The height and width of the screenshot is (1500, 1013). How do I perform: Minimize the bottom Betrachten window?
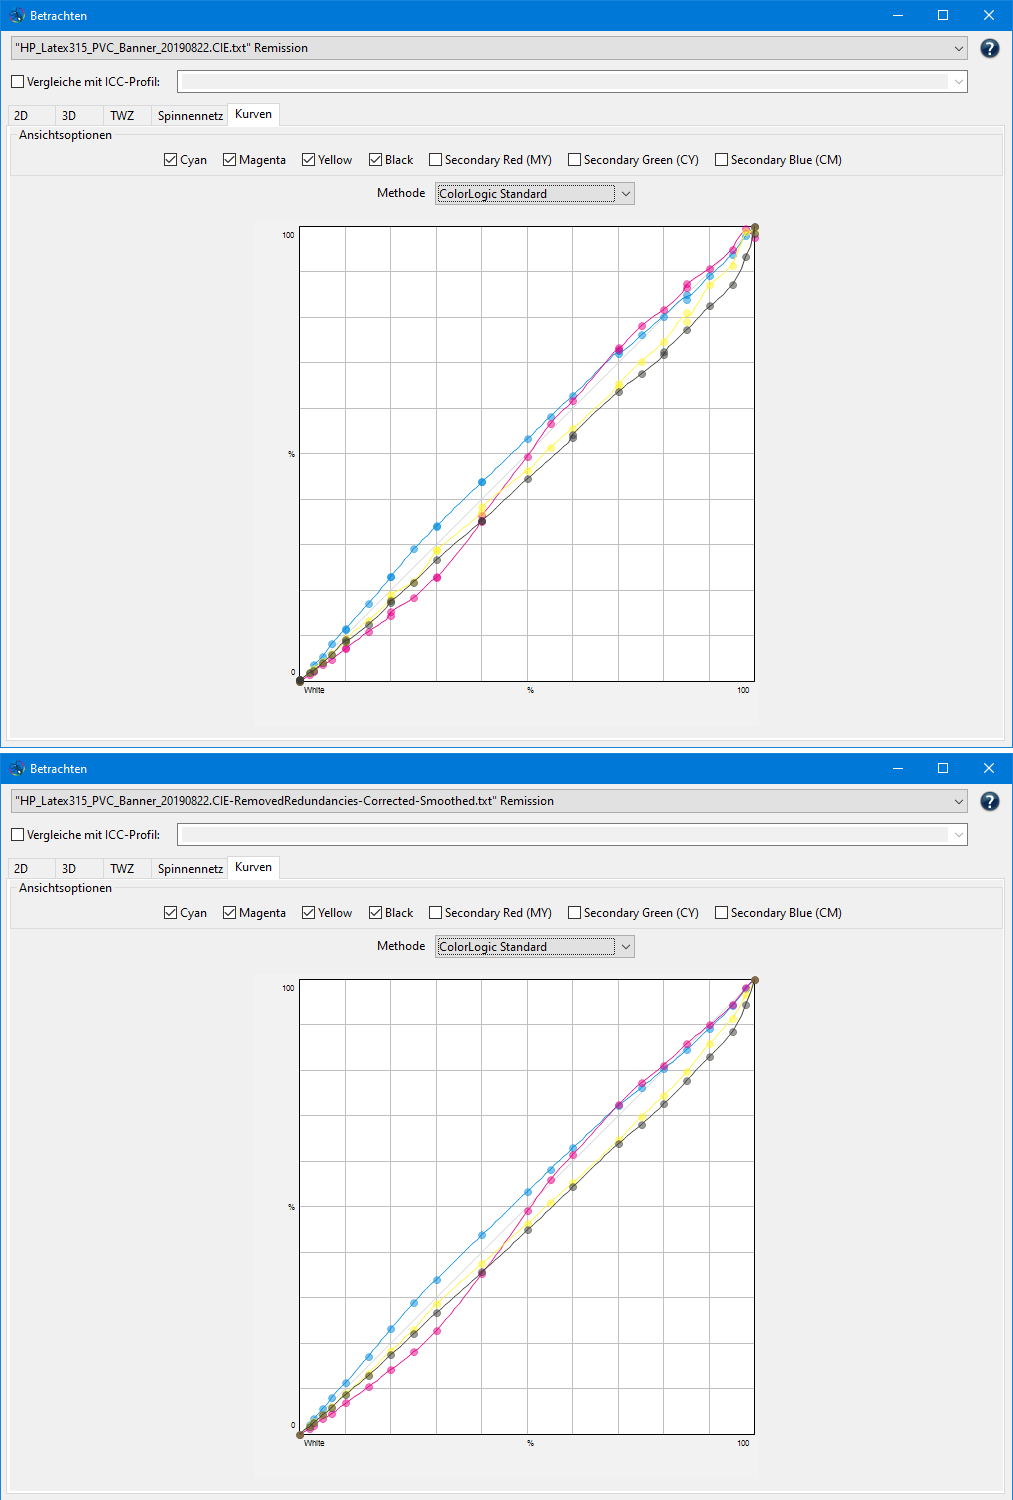click(x=897, y=769)
